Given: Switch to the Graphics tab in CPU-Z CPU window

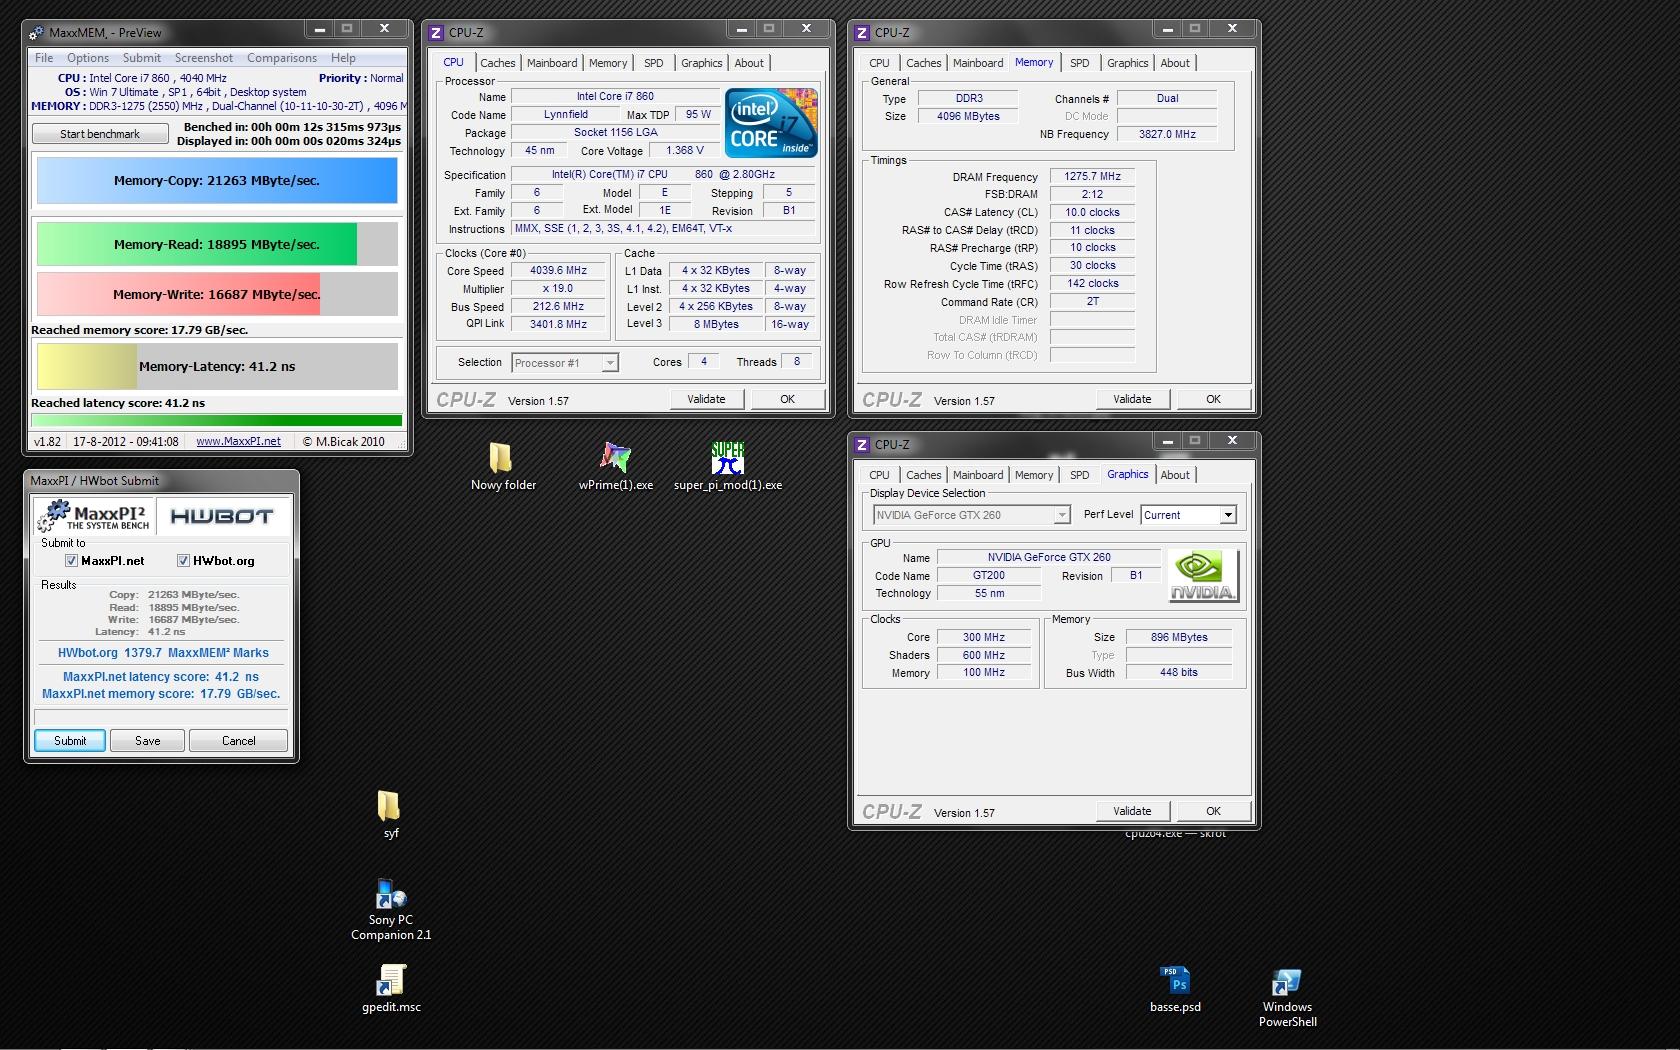Looking at the screenshot, I should click(701, 63).
